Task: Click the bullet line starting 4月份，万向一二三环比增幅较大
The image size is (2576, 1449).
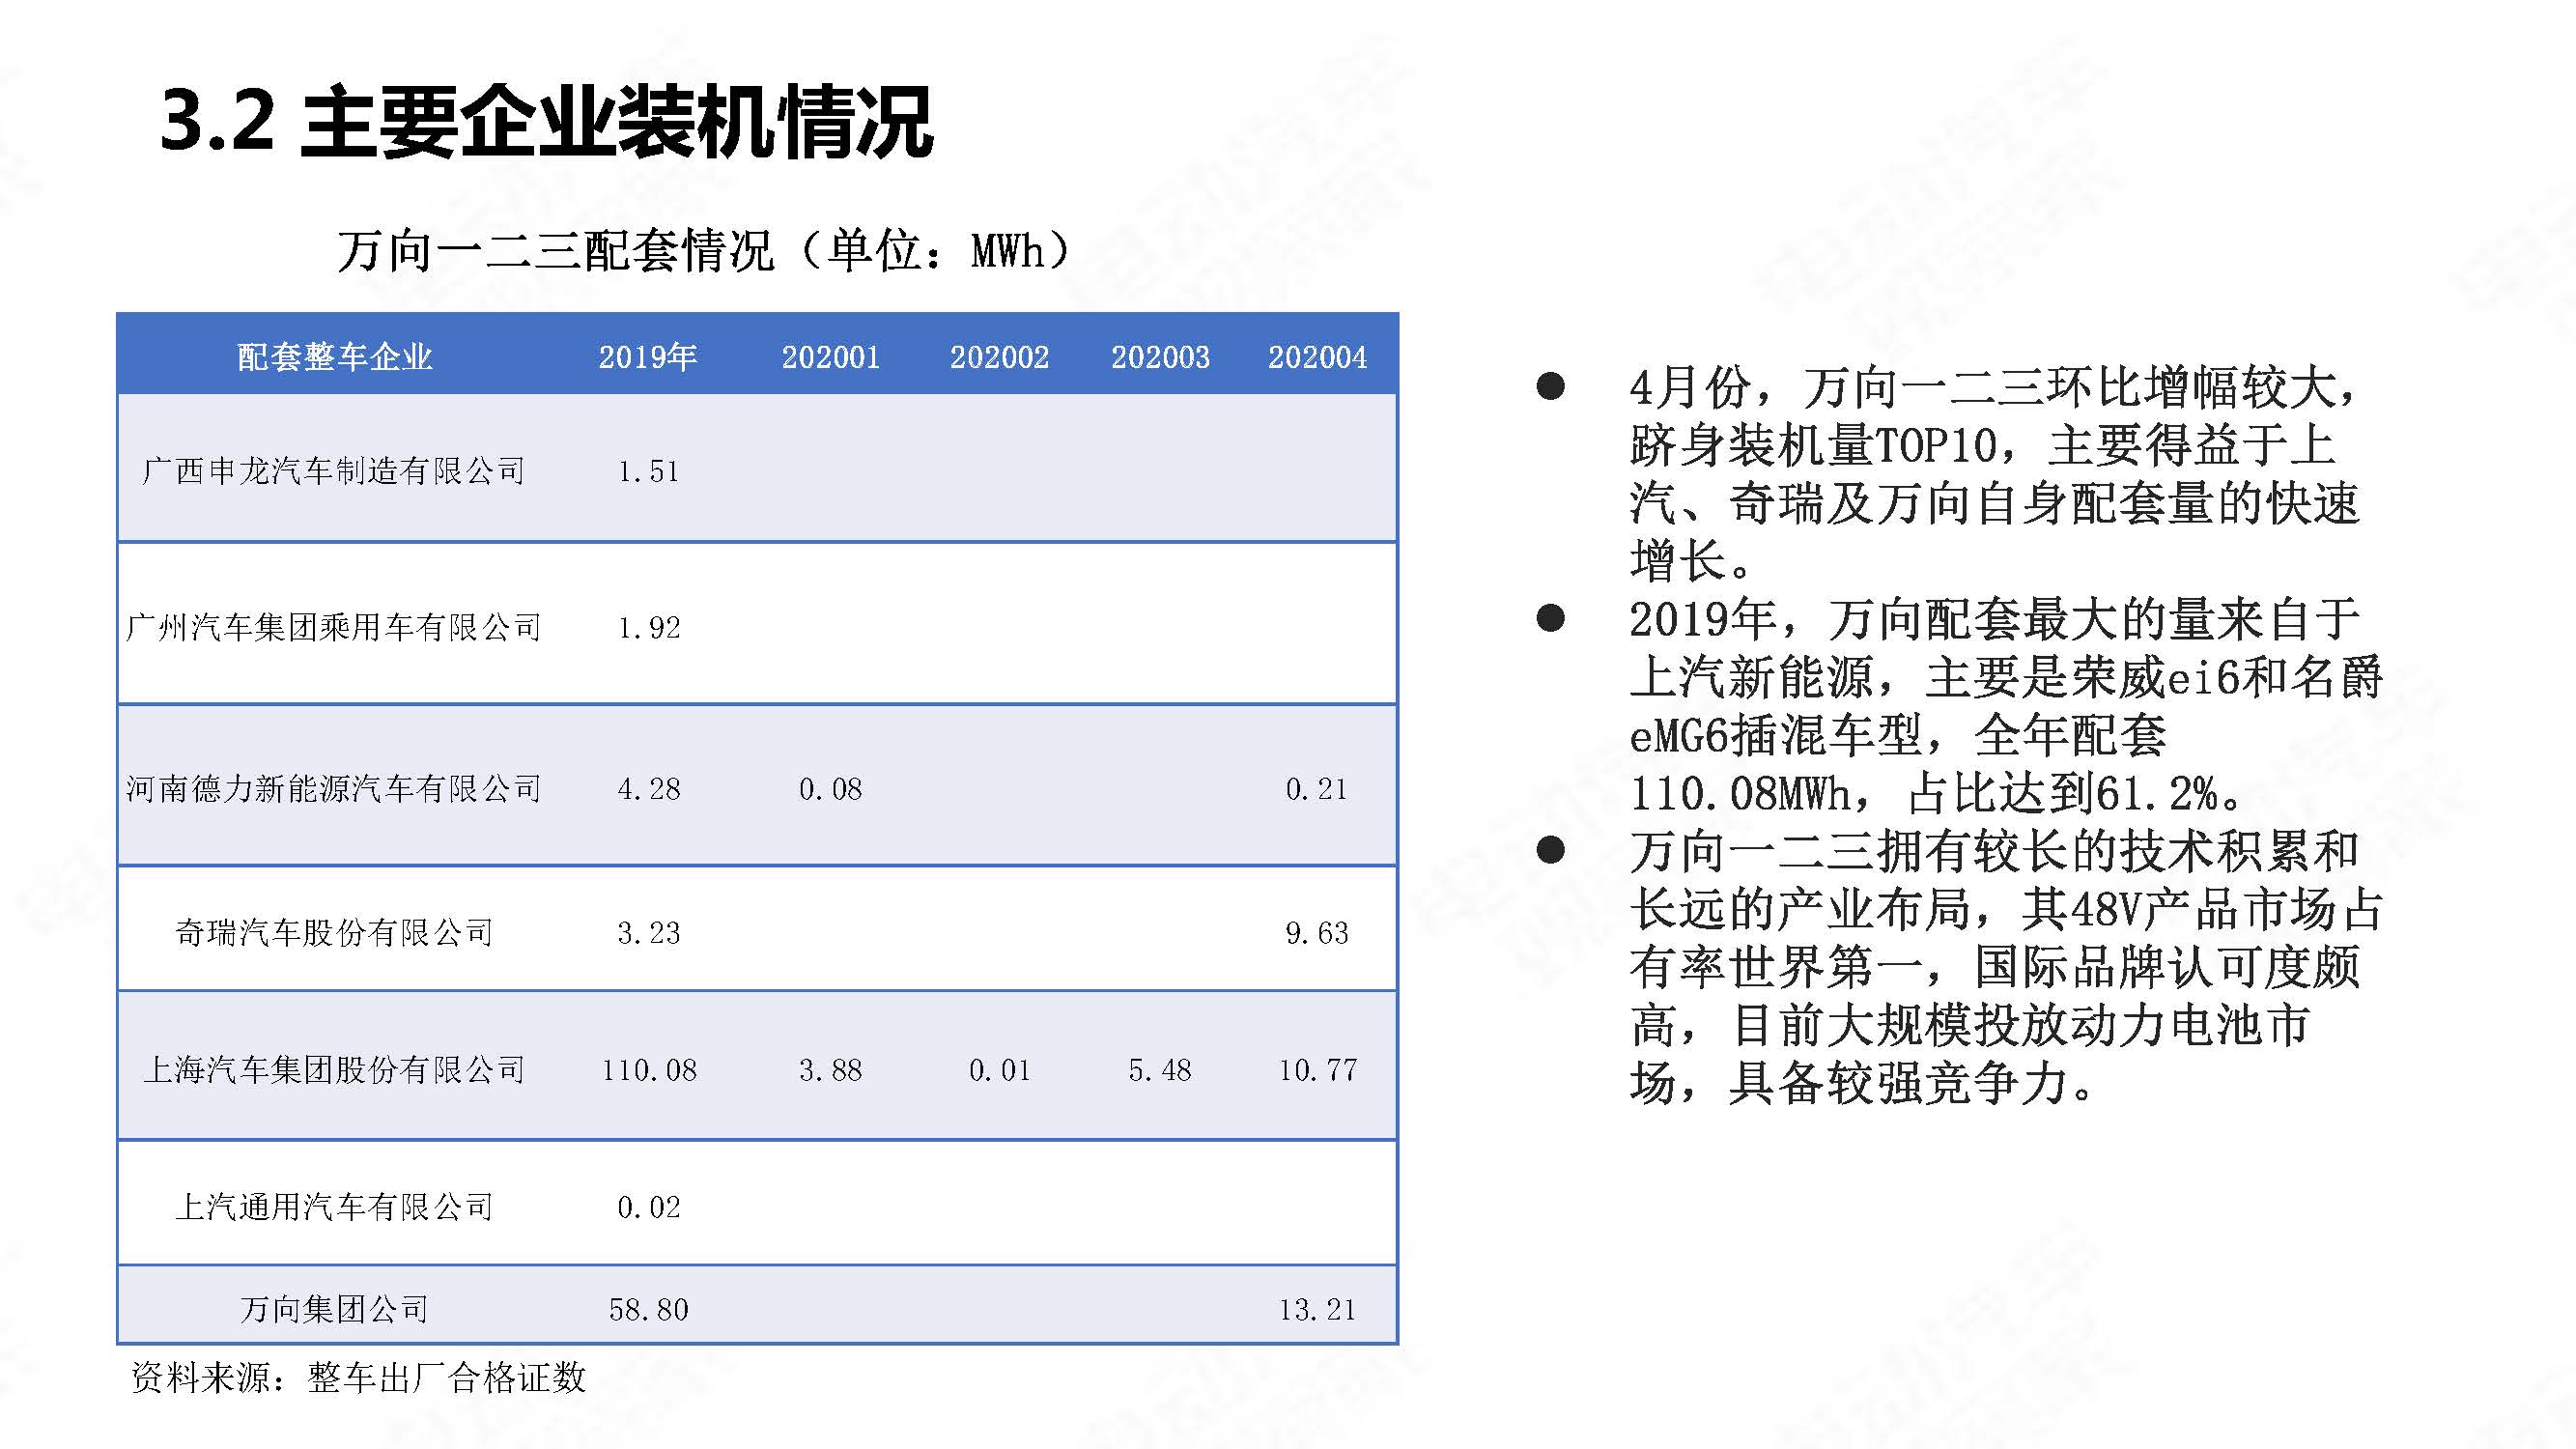Action: click(1993, 387)
